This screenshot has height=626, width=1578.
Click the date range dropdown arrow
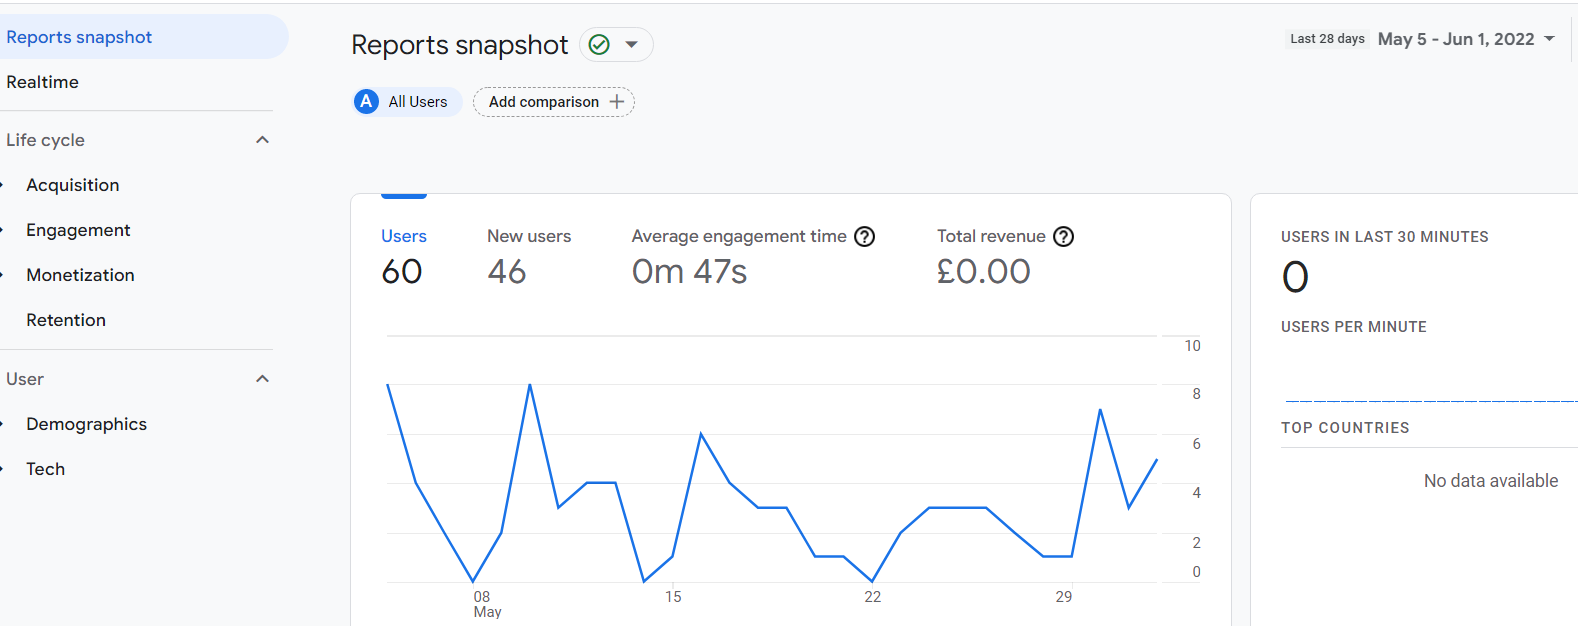click(1550, 39)
